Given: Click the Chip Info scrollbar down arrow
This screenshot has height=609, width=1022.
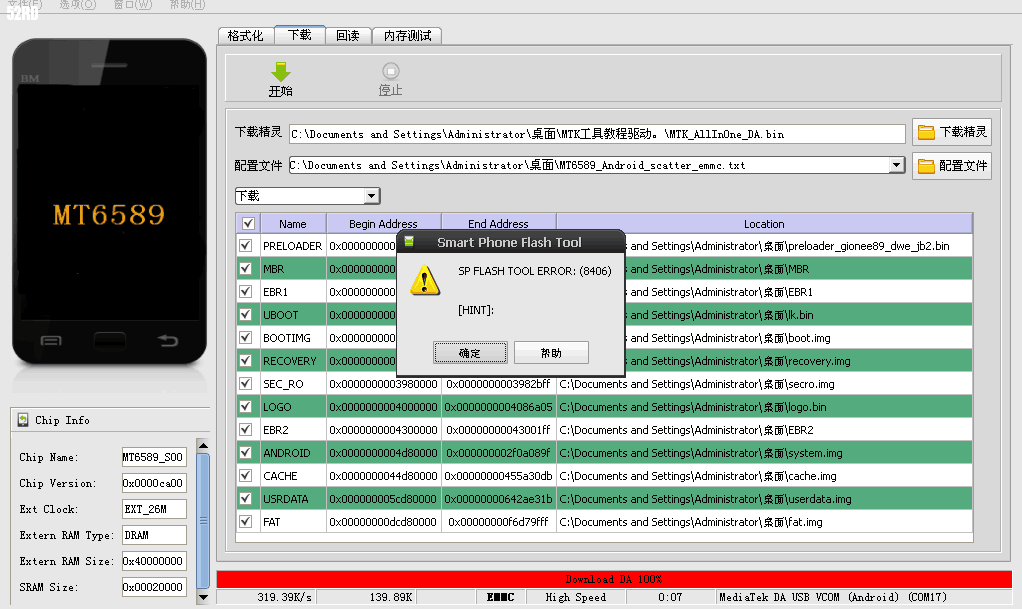Looking at the screenshot, I should click(x=203, y=597).
